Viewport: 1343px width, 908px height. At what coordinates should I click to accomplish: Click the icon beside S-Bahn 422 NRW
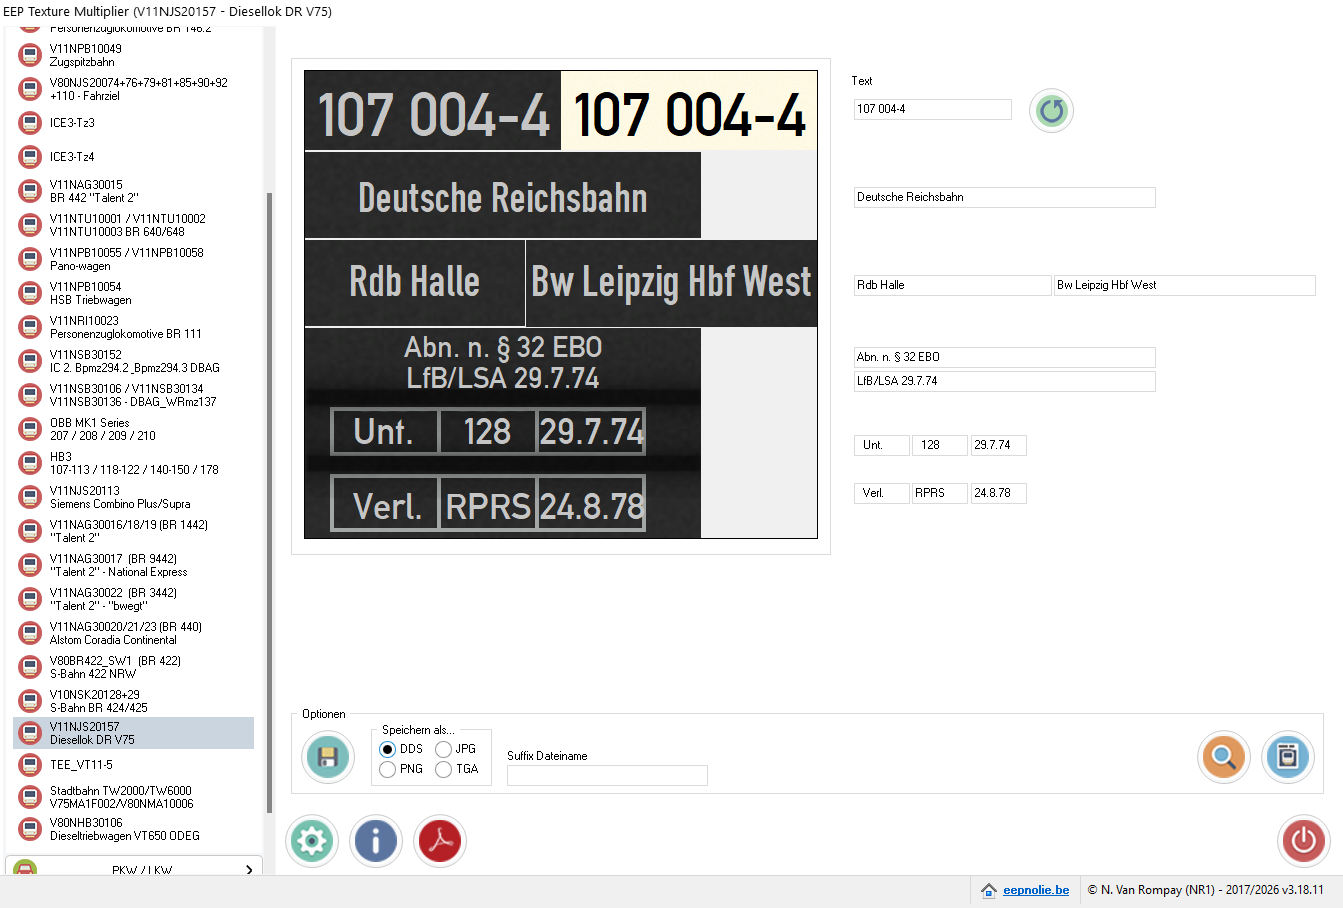pyautogui.click(x=30, y=667)
